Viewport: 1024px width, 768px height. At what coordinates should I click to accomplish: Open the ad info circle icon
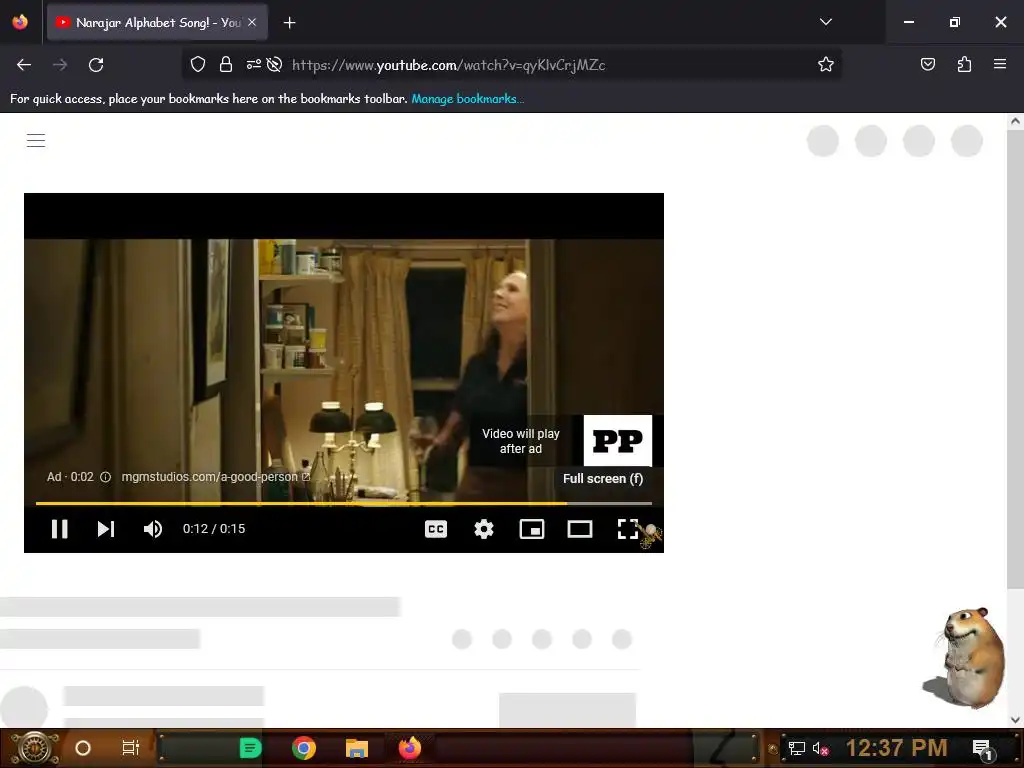click(105, 477)
